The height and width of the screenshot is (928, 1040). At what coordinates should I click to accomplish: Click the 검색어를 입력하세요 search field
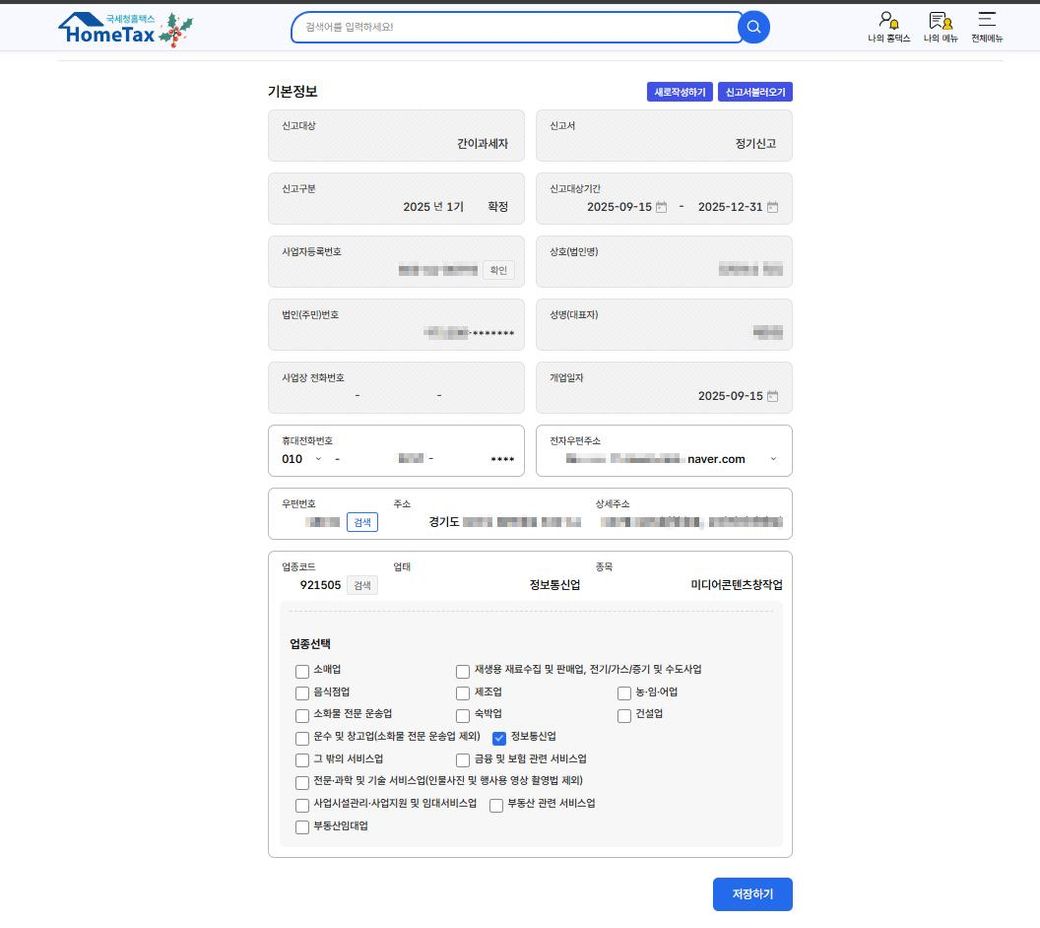(x=515, y=27)
